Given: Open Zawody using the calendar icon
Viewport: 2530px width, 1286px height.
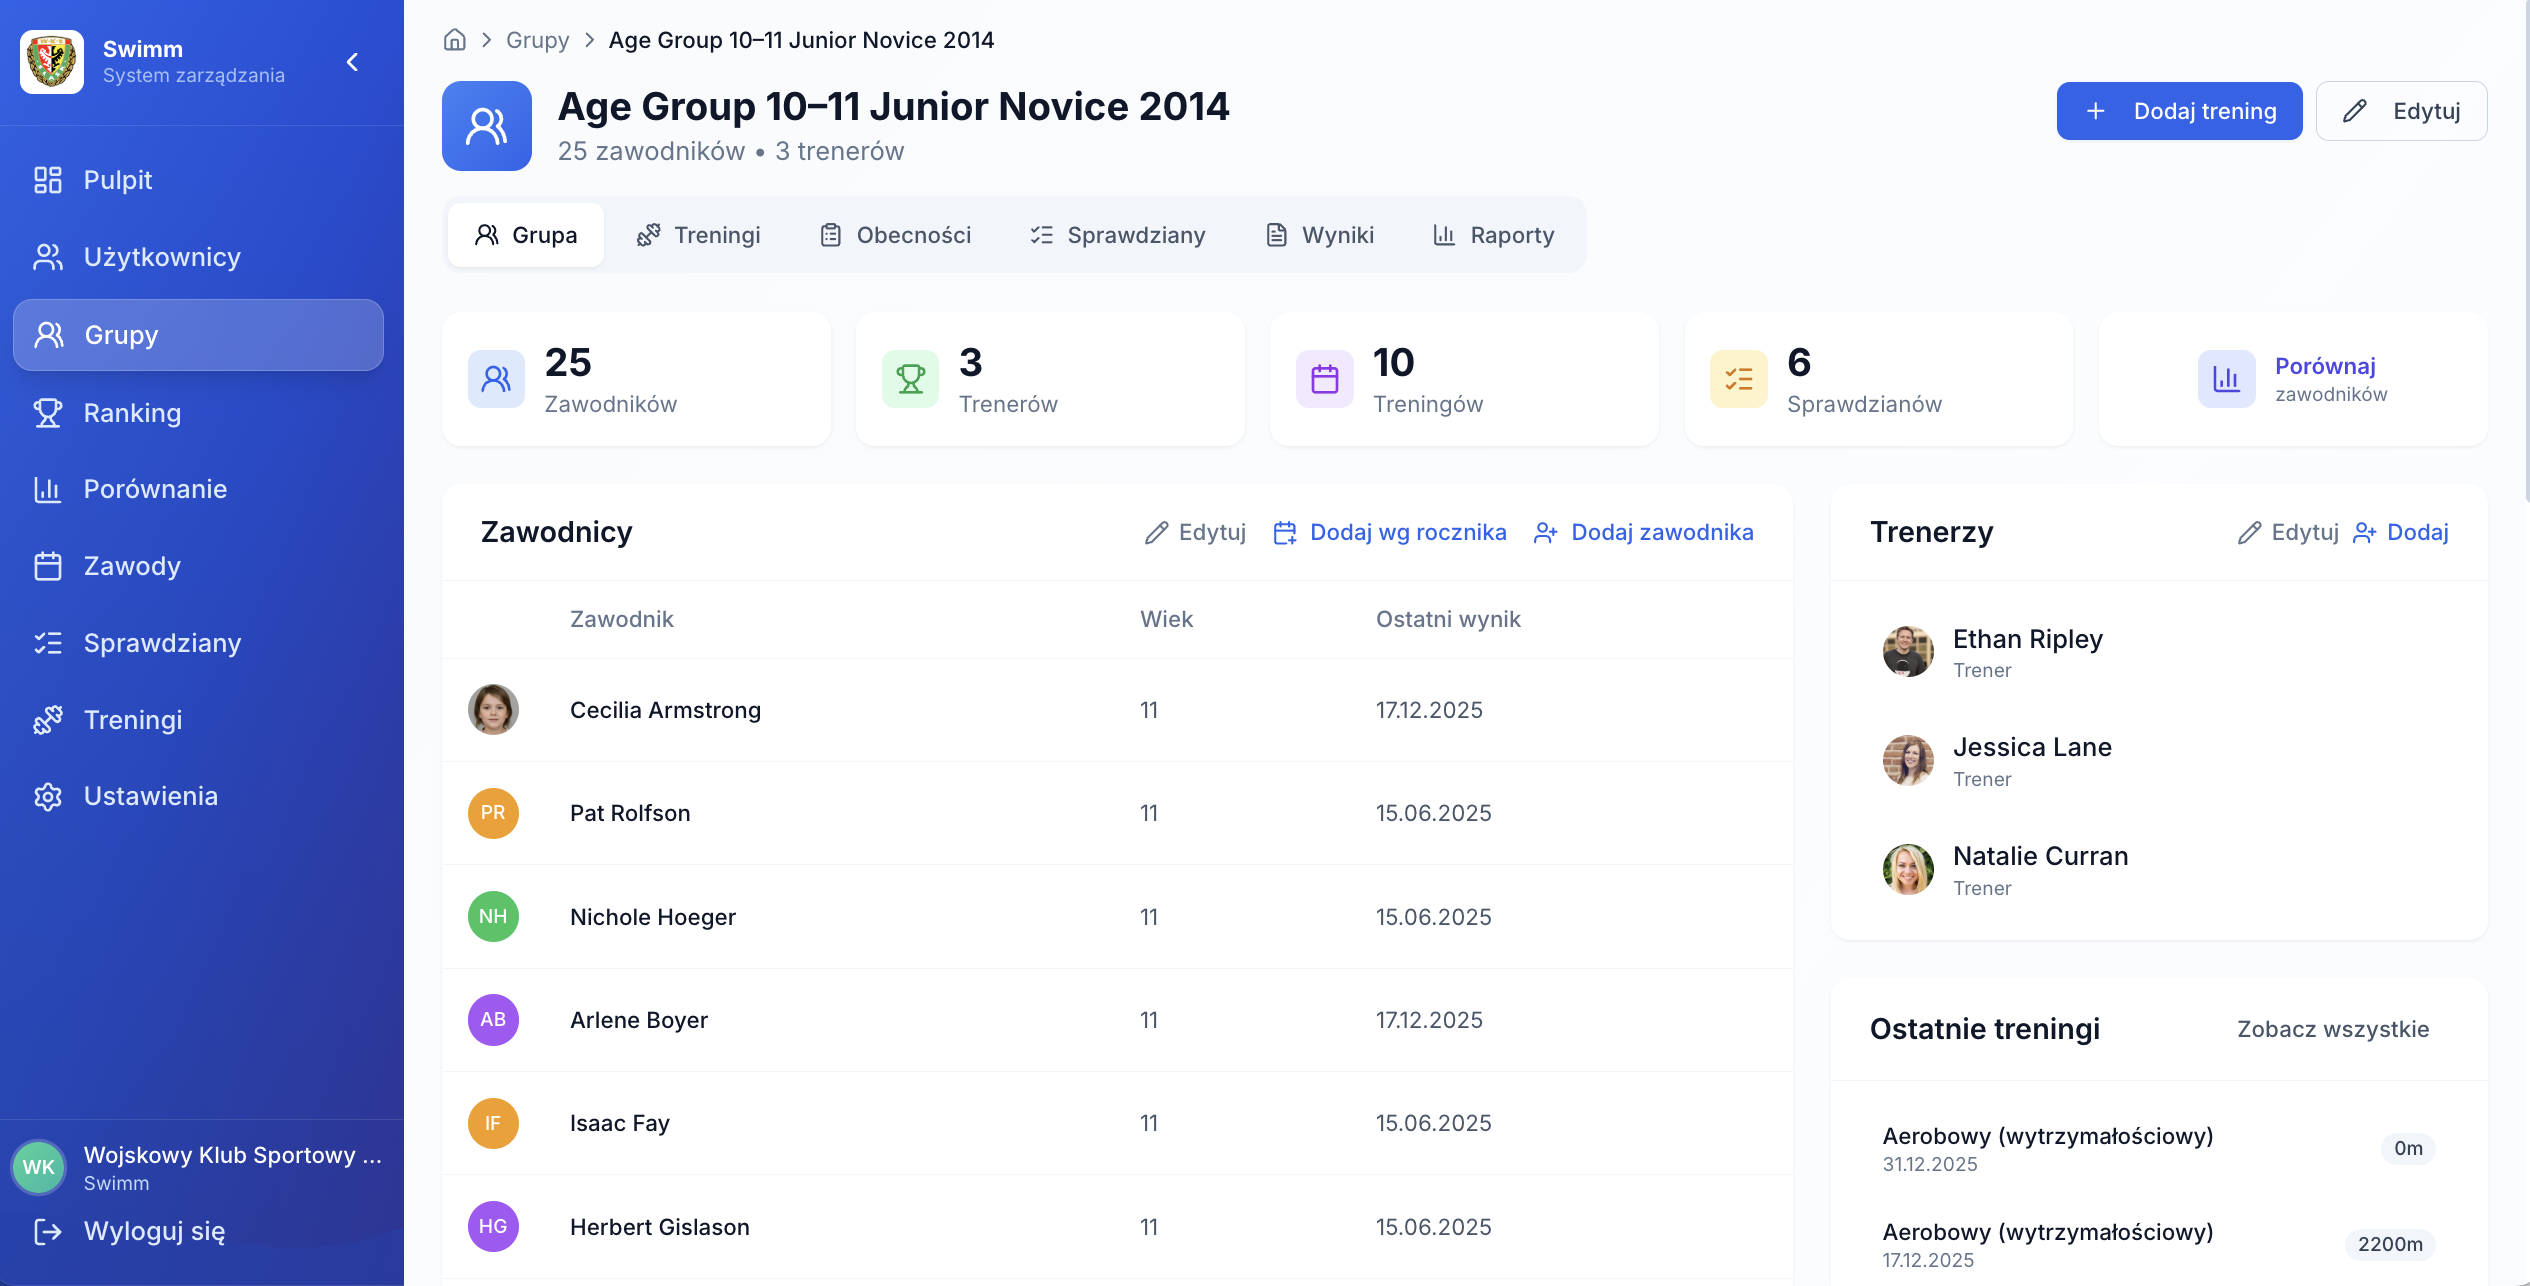Looking at the screenshot, I should coord(47,566).
